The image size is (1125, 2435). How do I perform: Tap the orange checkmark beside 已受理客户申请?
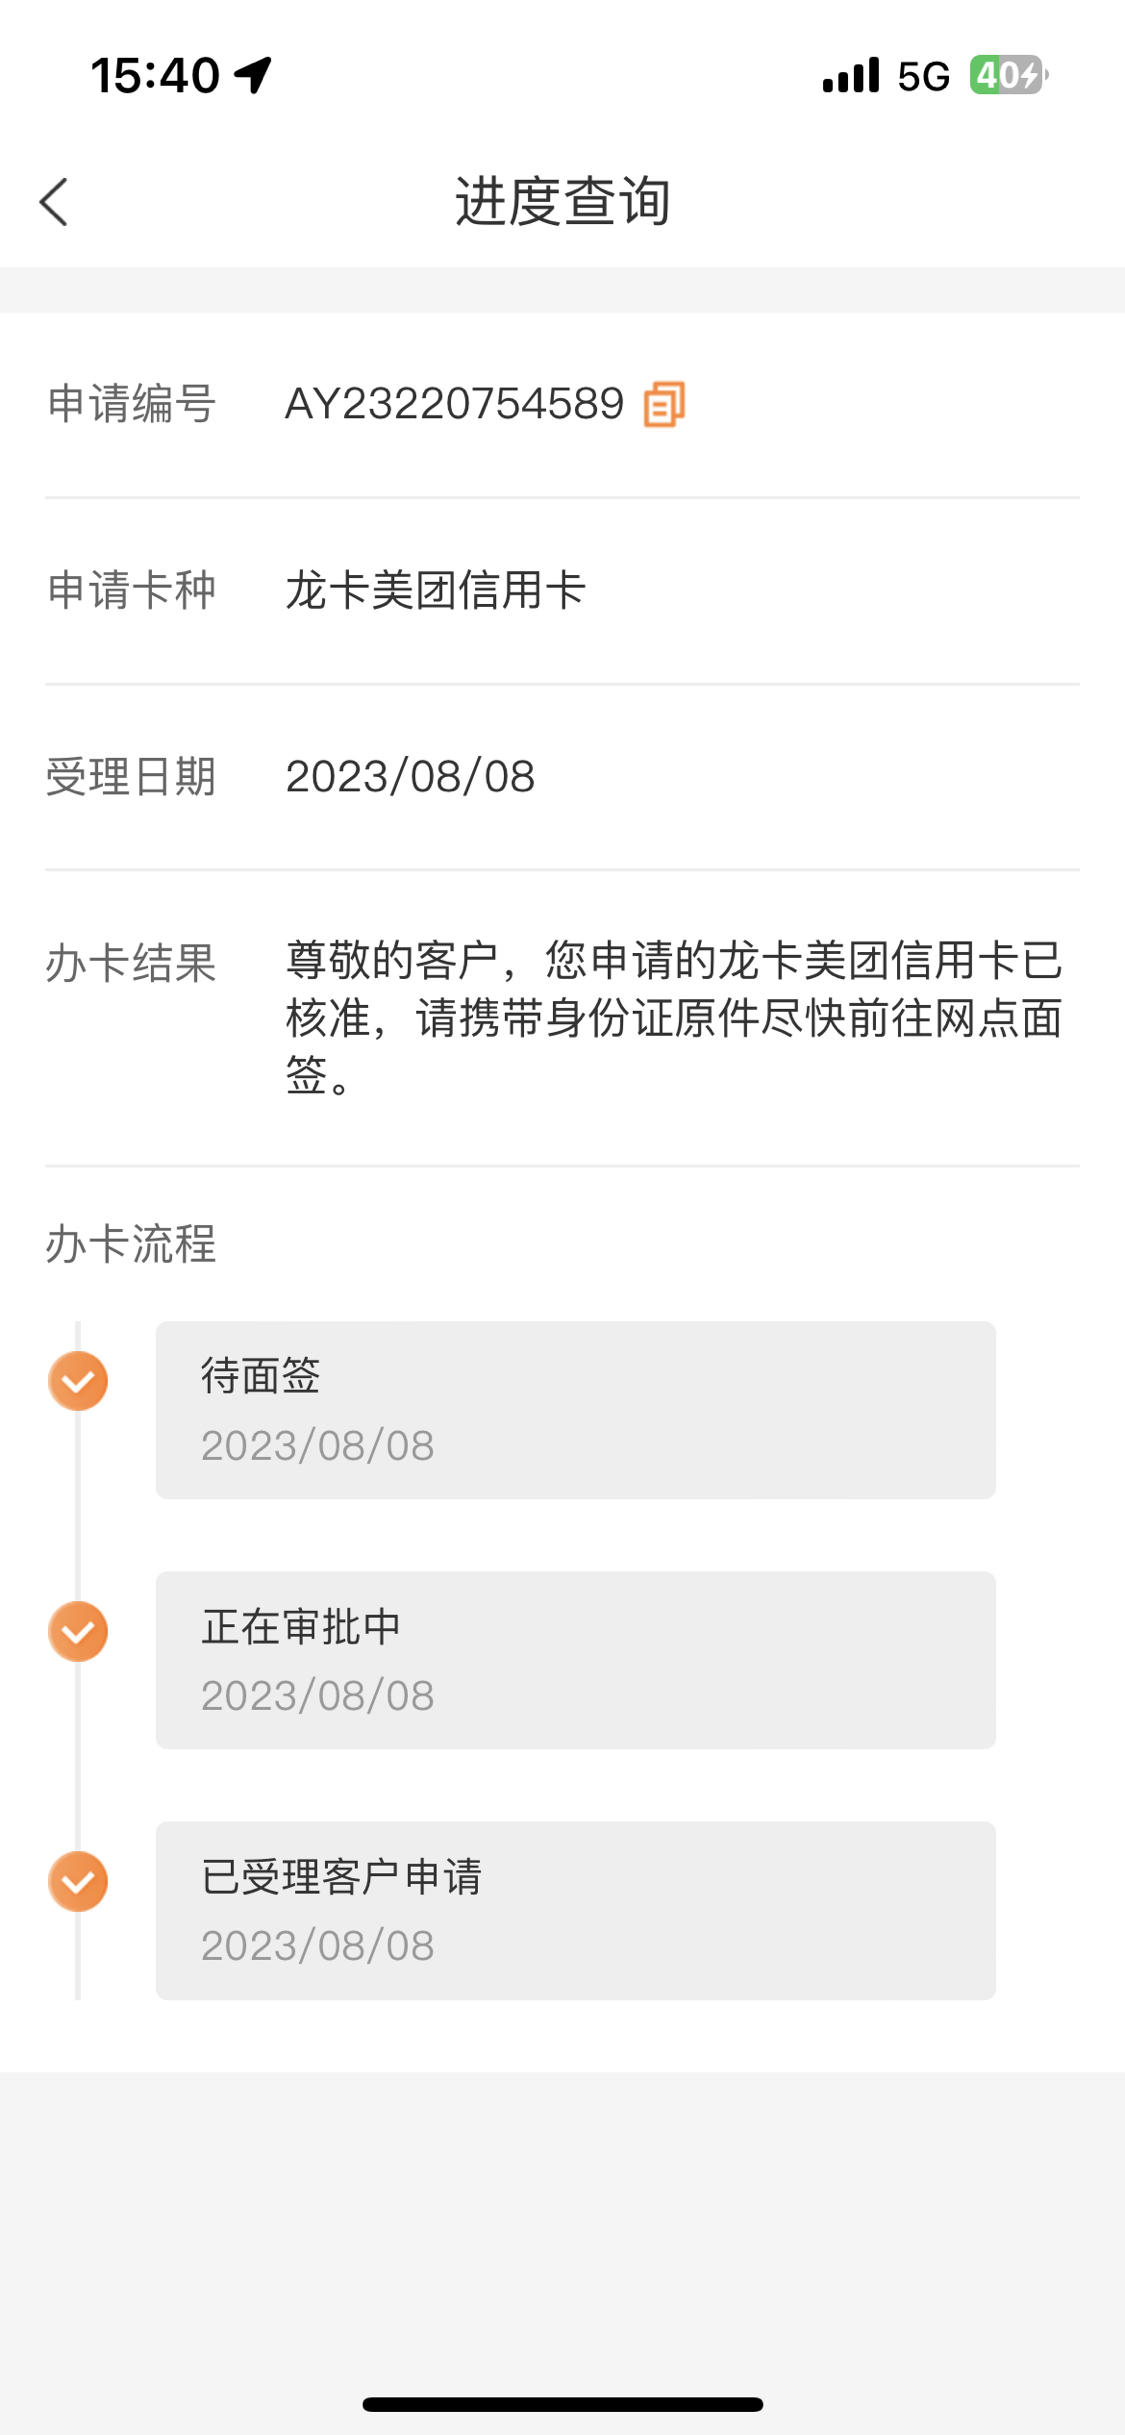pyautogui.click(x=78, y=1881)
